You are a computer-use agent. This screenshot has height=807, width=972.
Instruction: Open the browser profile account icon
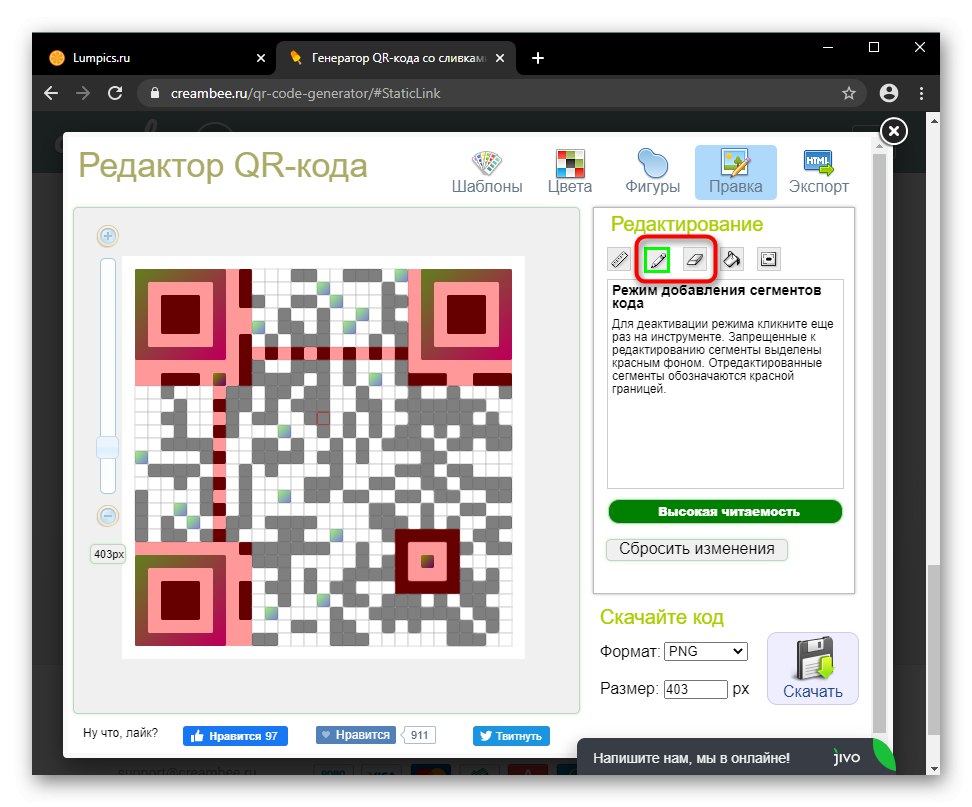pos(889,94)
